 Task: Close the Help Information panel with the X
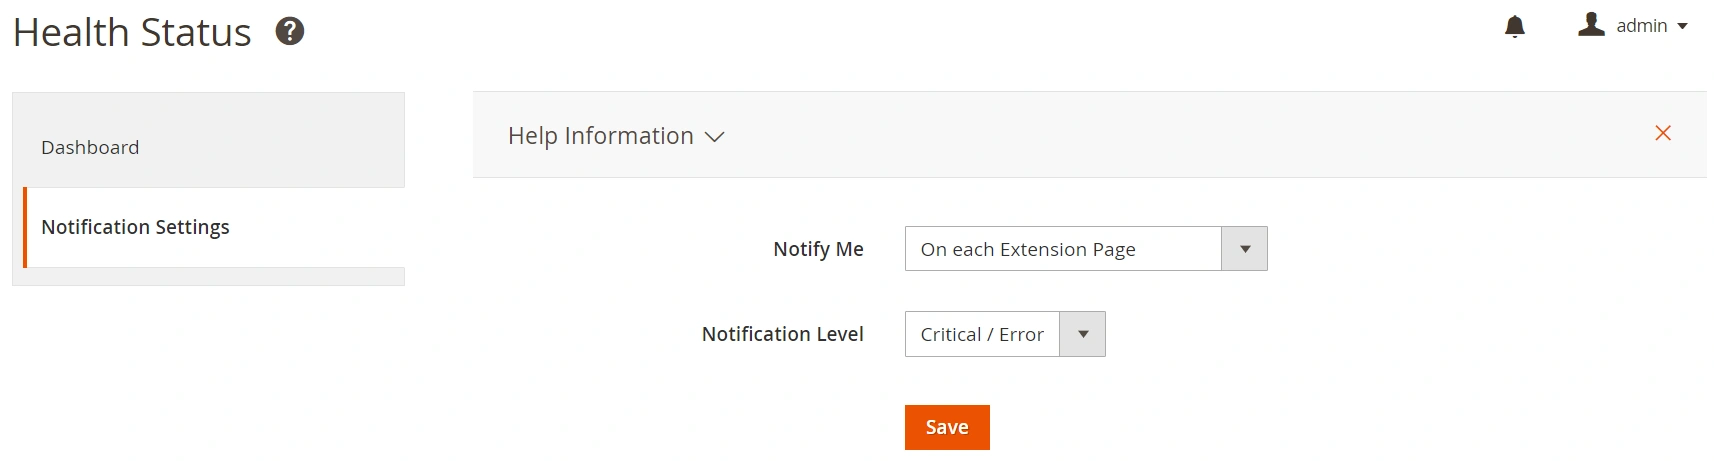coord(1663,133)
